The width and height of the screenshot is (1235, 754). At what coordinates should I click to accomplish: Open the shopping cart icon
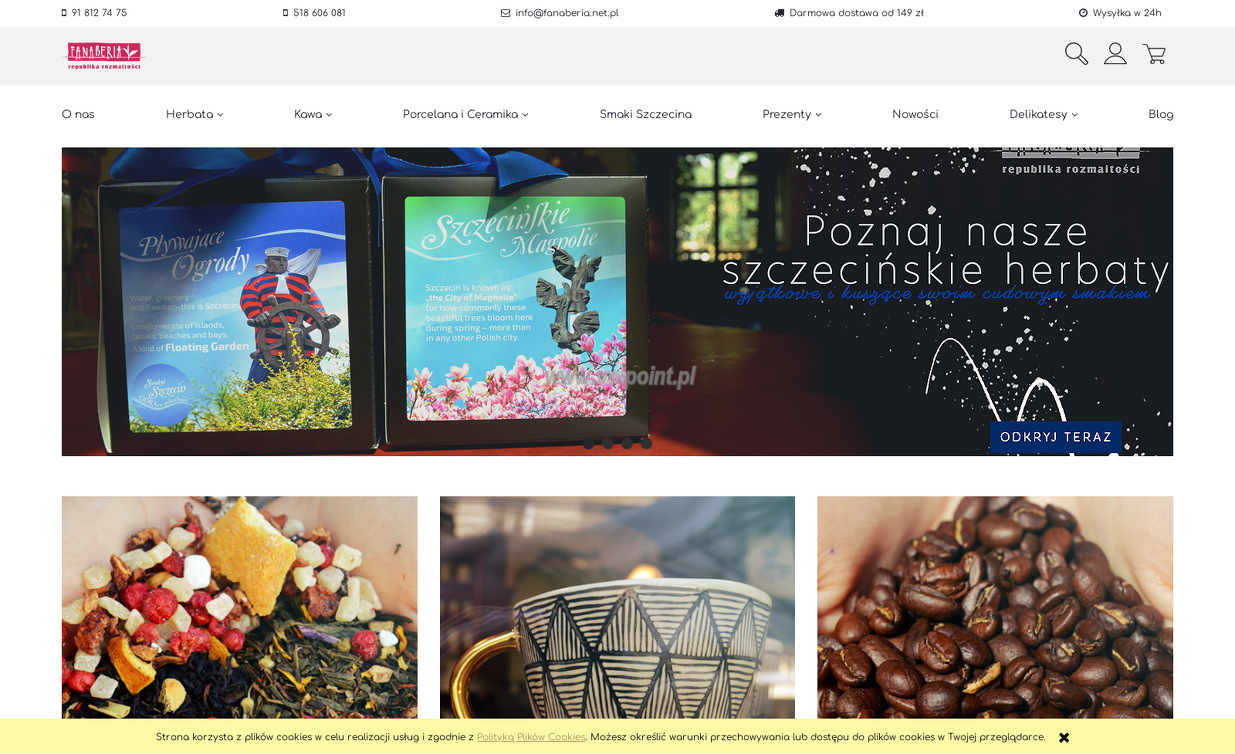(x=1154, y=54)
